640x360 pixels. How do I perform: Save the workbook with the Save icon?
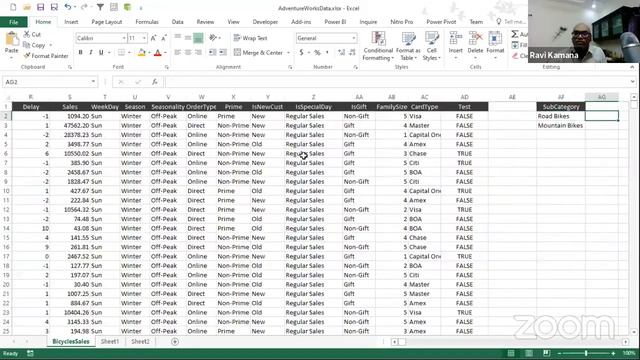(40, 7)
